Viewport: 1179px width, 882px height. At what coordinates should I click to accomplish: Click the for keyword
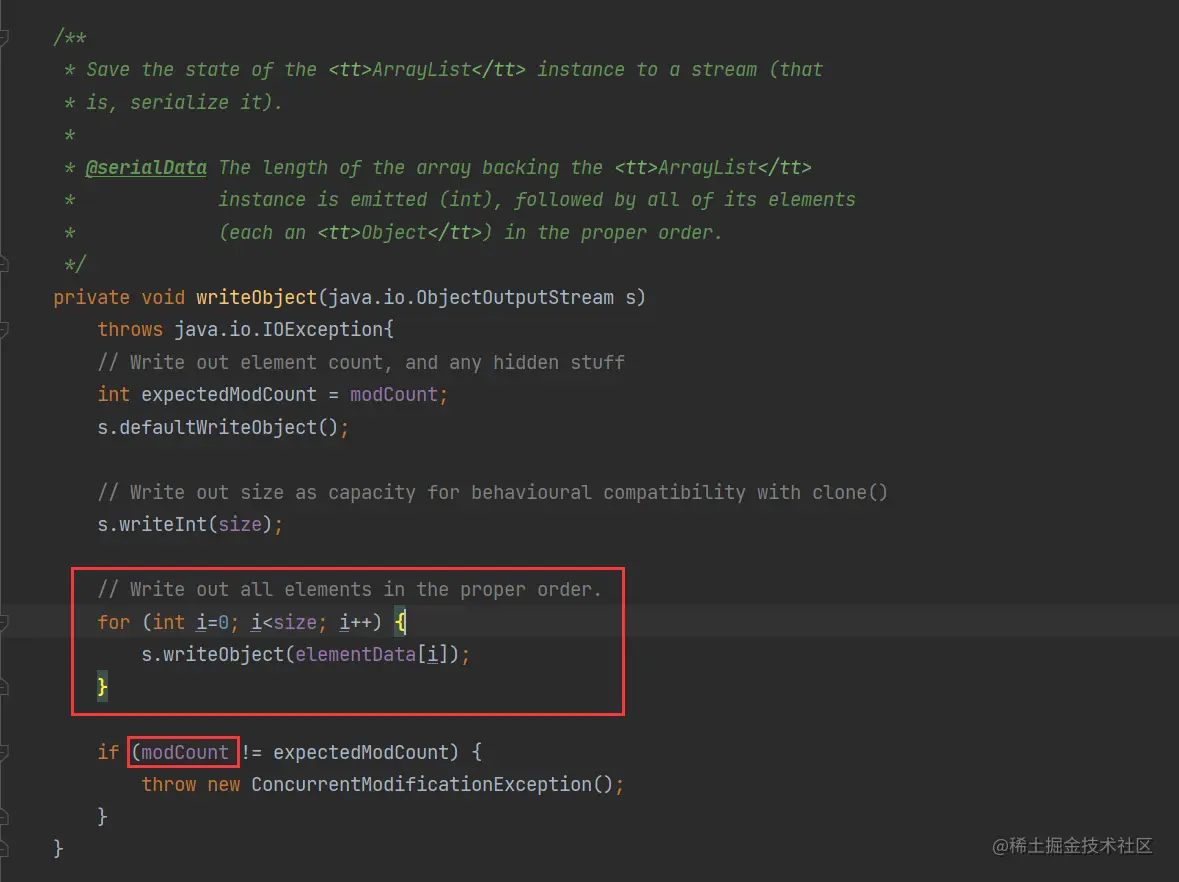point(114,622)
